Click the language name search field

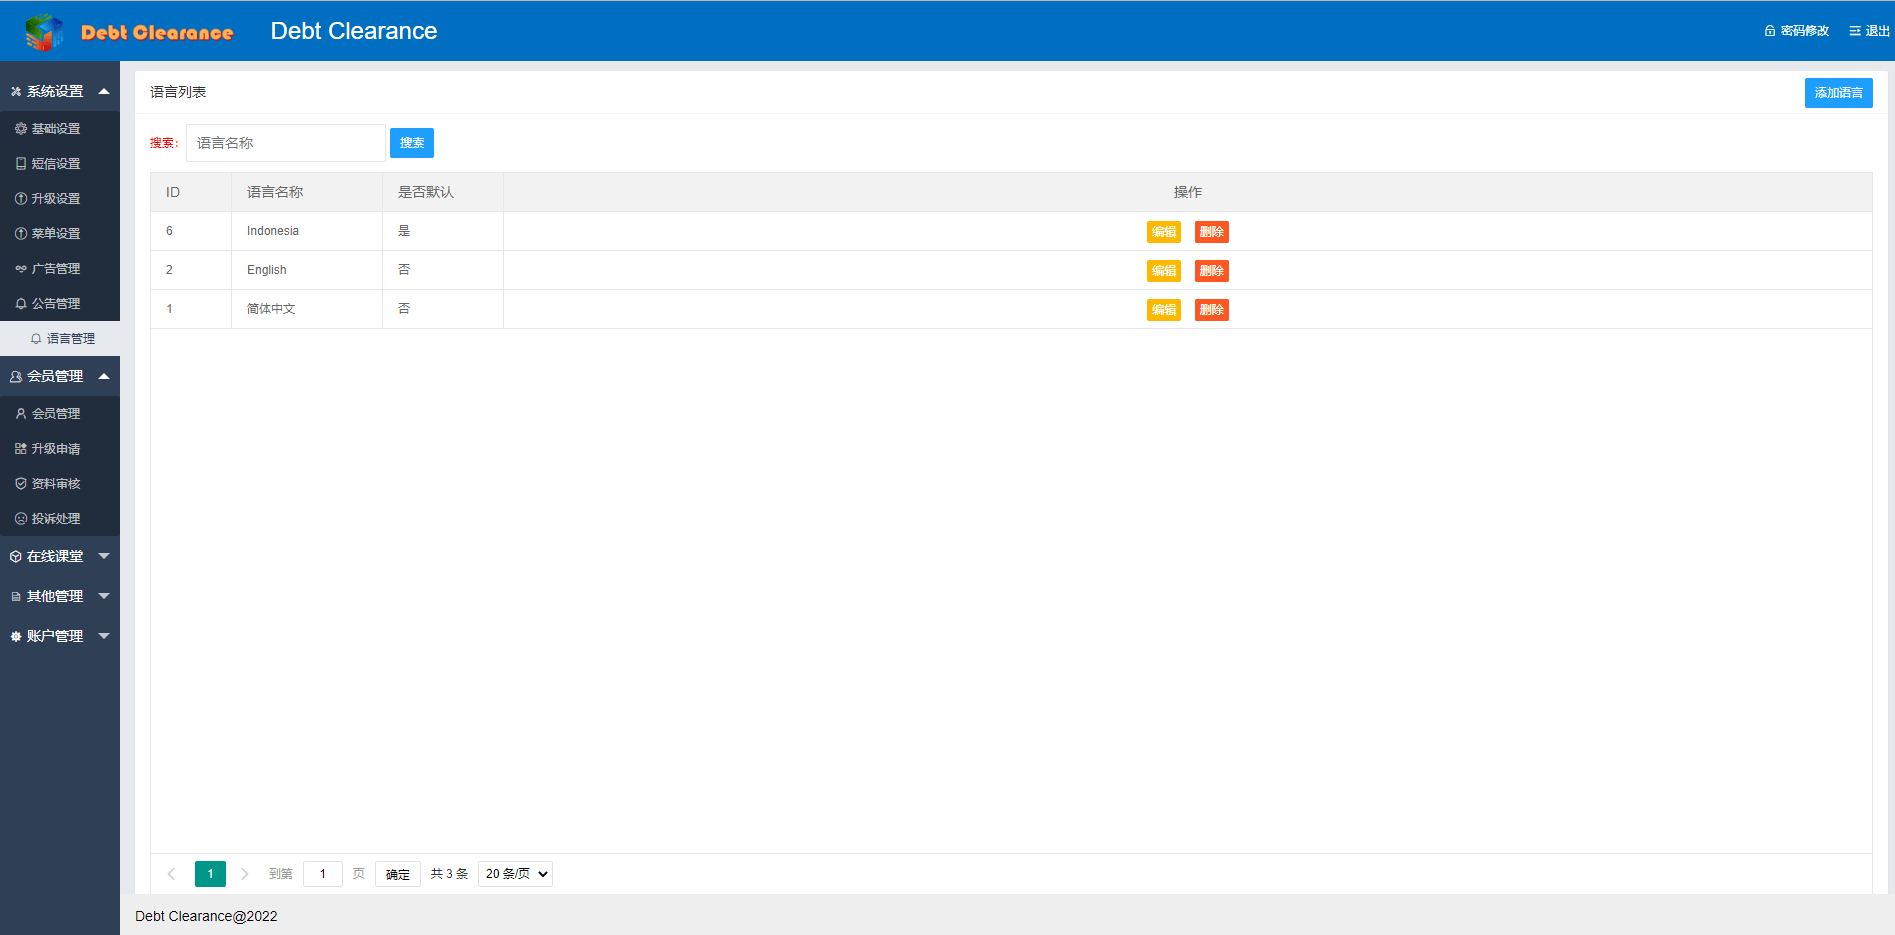[x=285, y=143]
